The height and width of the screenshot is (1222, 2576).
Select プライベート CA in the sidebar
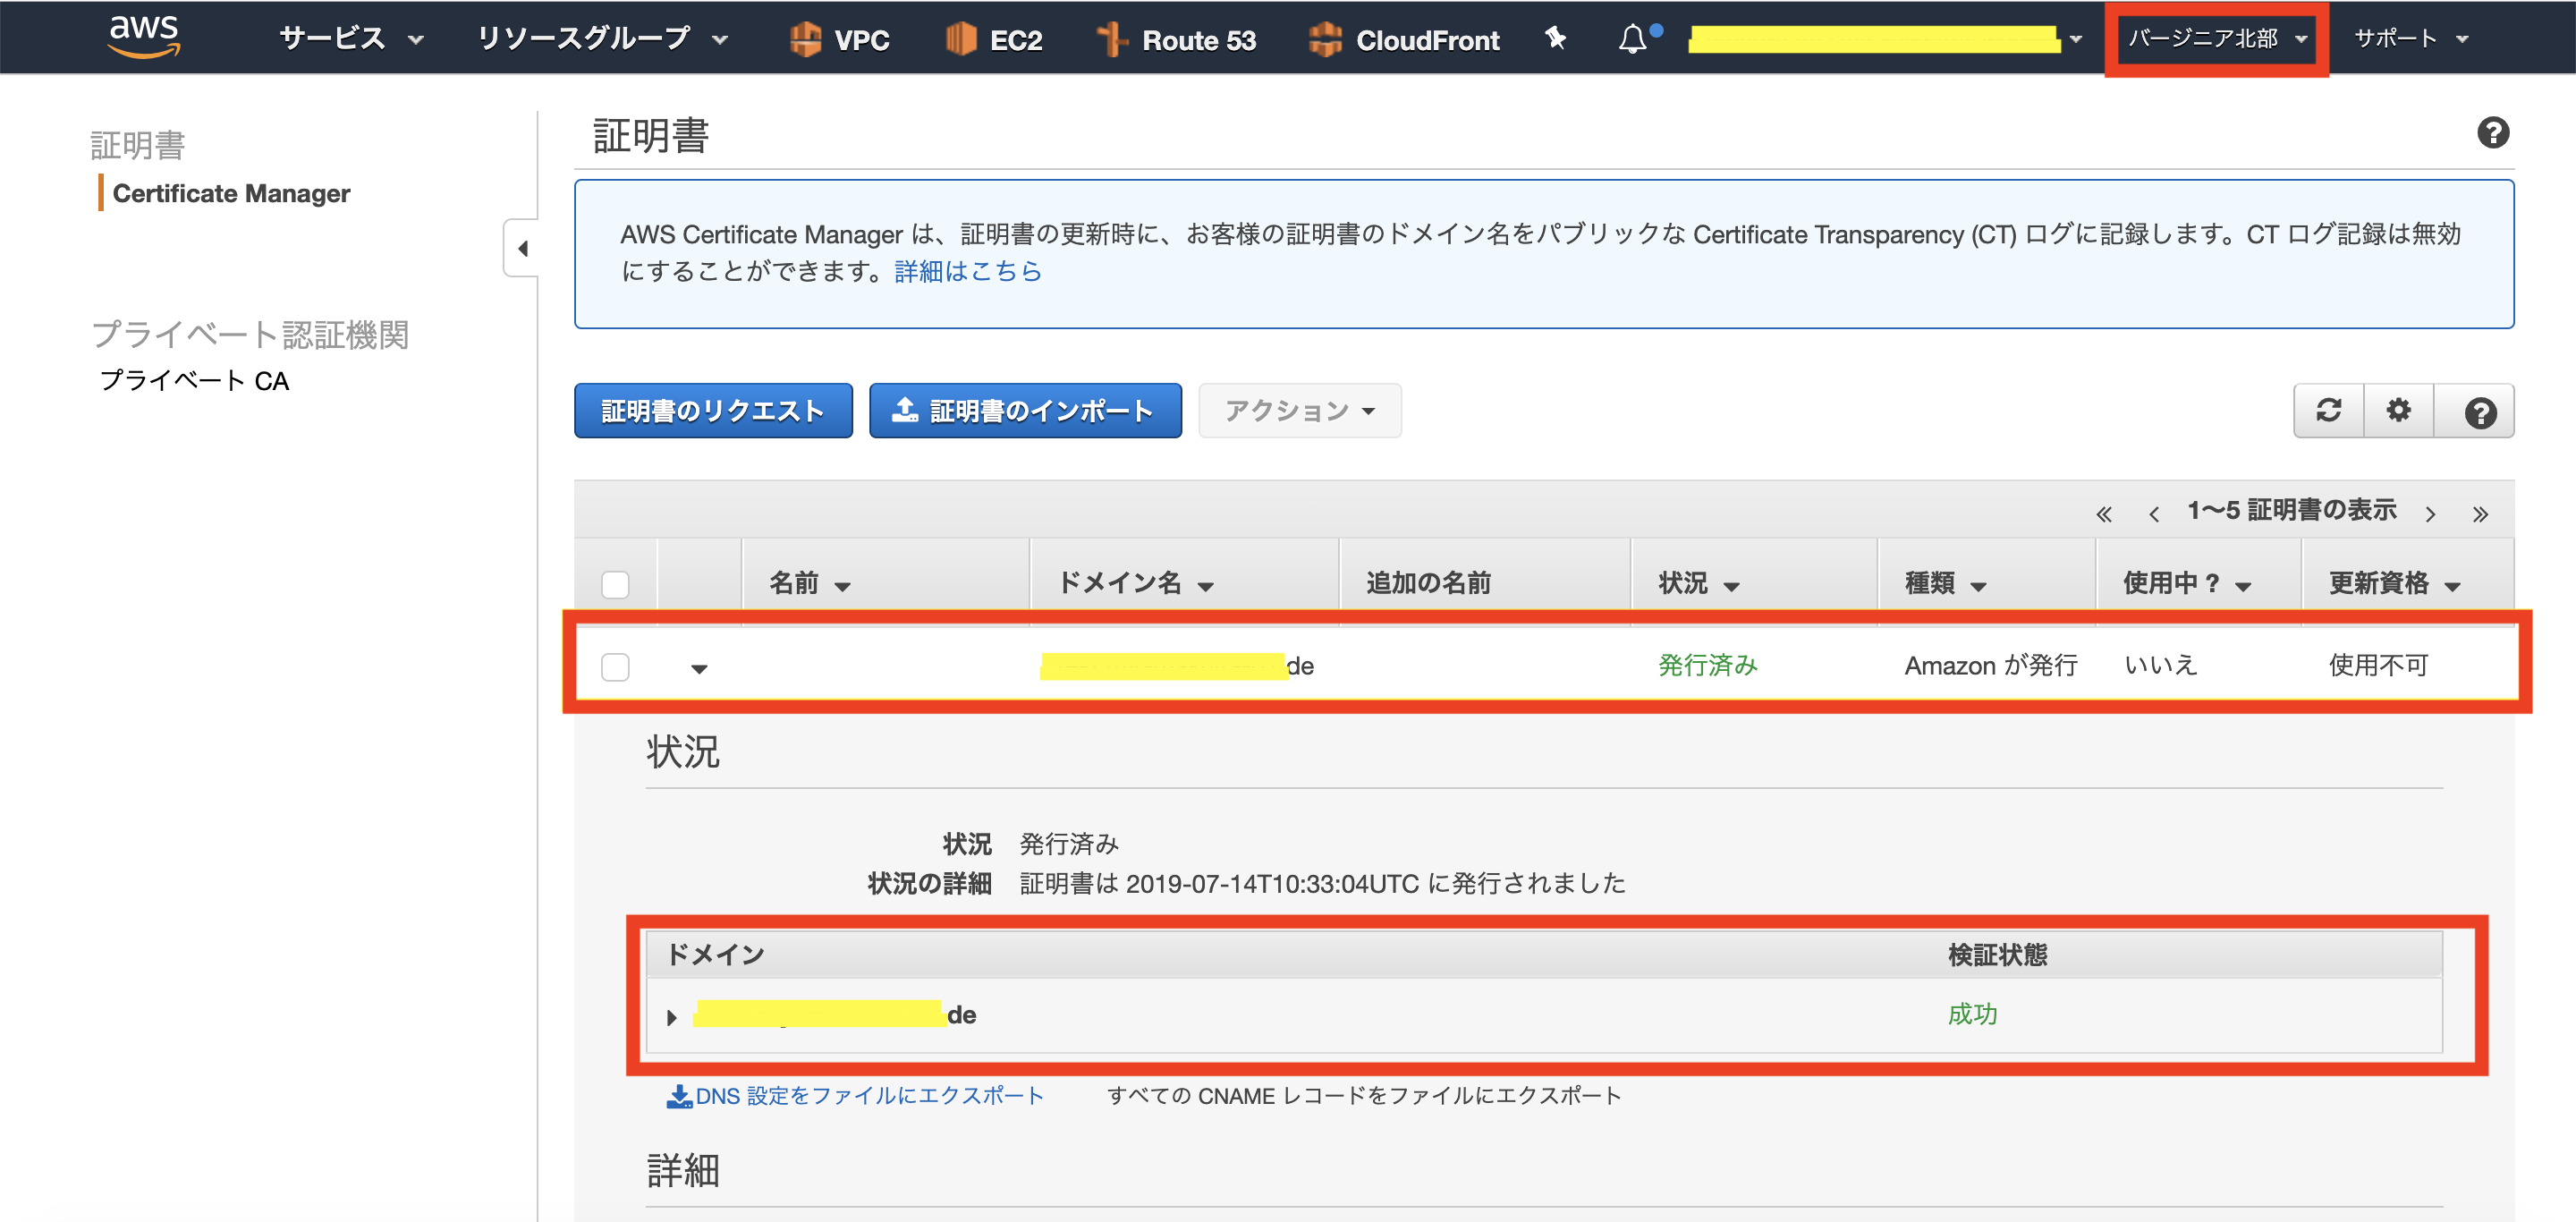194,381
